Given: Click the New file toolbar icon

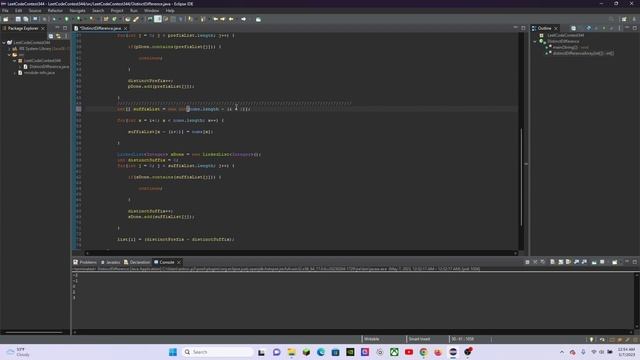Looking at the screenshot, I should coord(6,19).
